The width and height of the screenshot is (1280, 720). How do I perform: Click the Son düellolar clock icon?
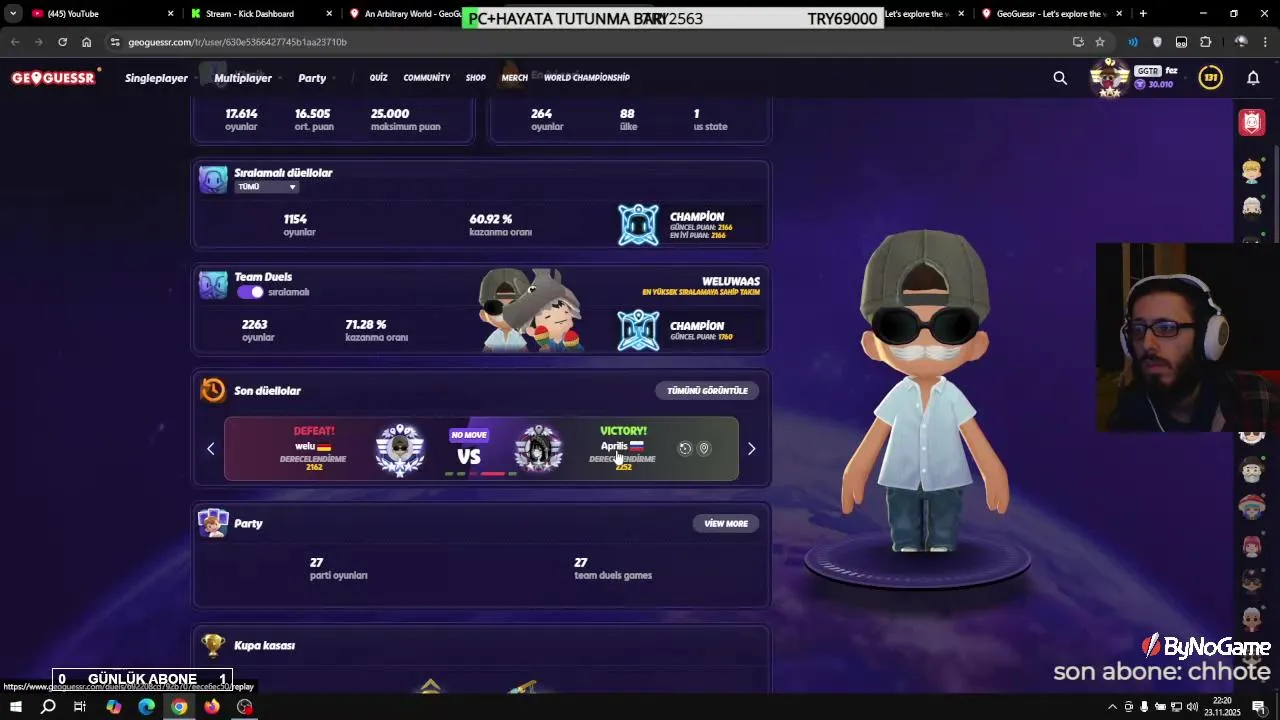click(213, 390)
